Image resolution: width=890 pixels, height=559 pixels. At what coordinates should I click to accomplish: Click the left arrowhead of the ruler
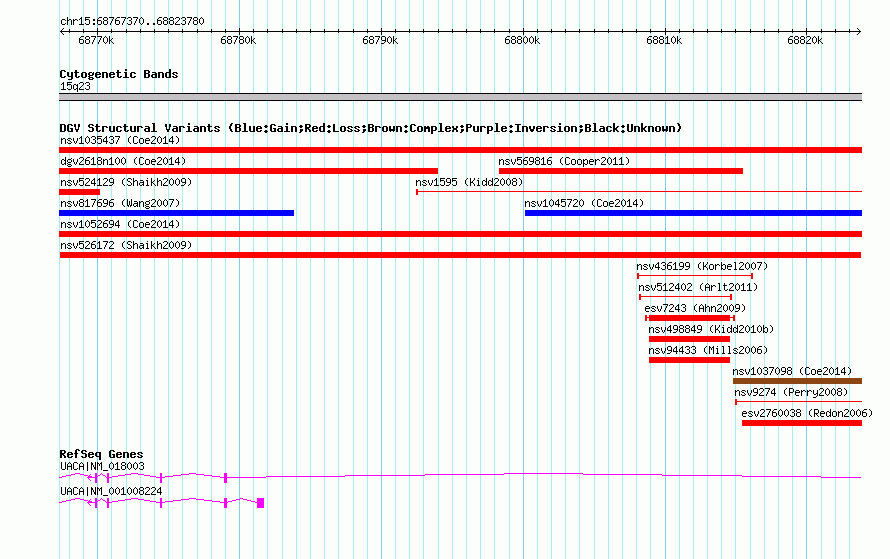point(62,31)
